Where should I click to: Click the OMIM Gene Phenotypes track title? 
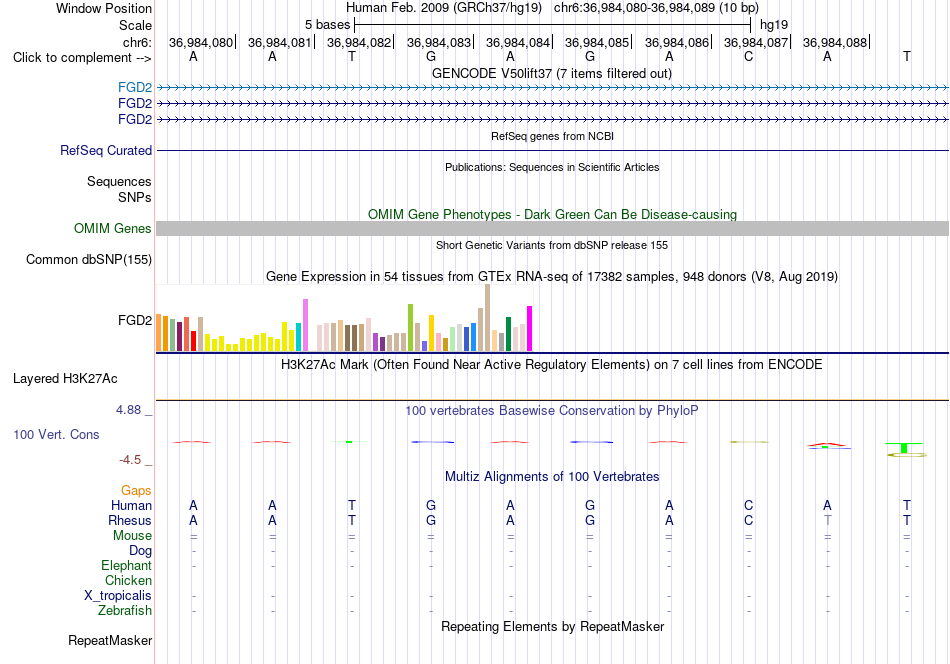552,214
